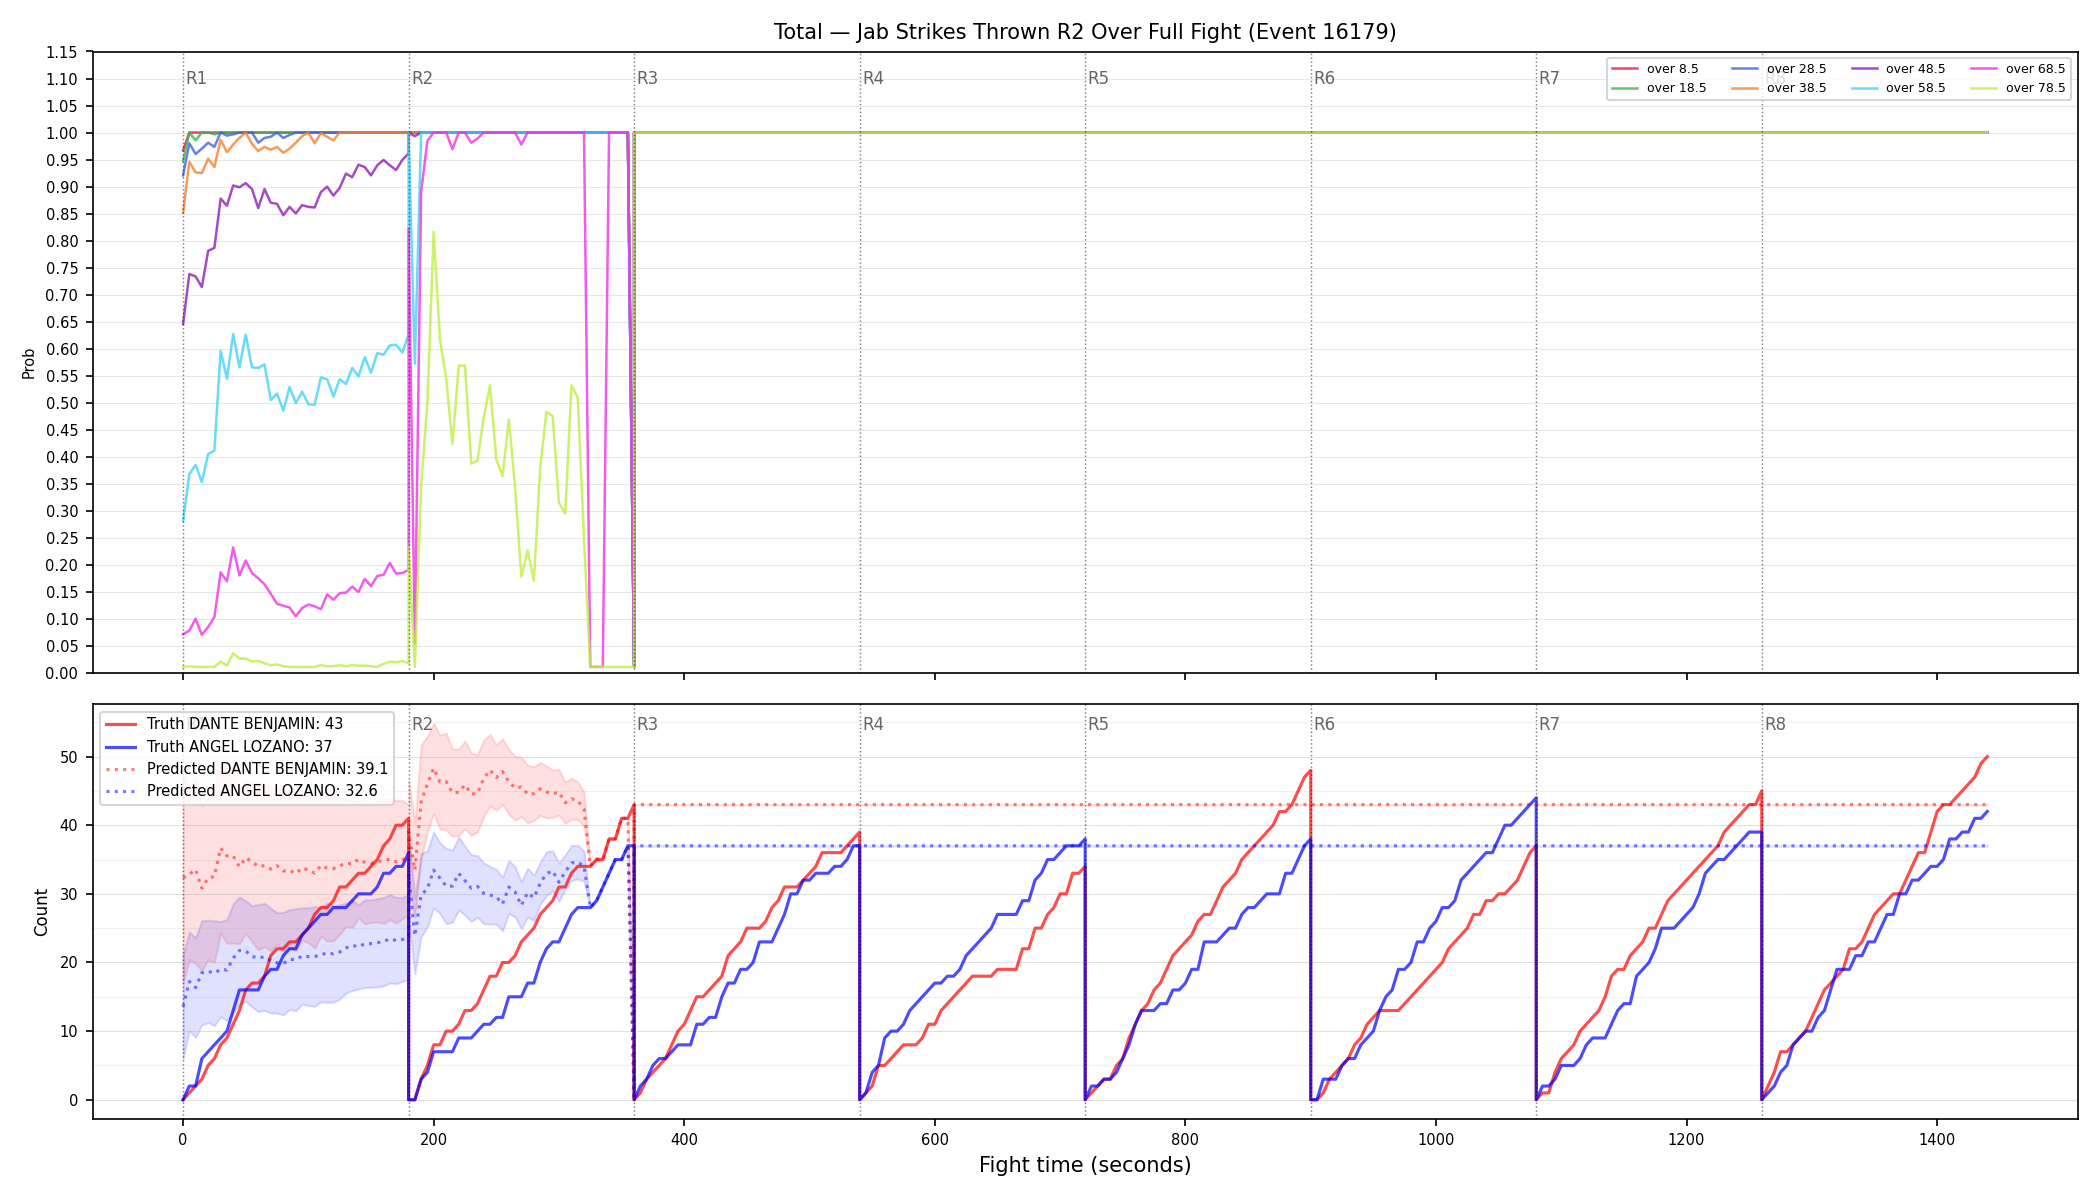Viewport: 2100px width, 1200px height.
Task: Click the 1.15 tick on the Prob axis
Action: 62,52
